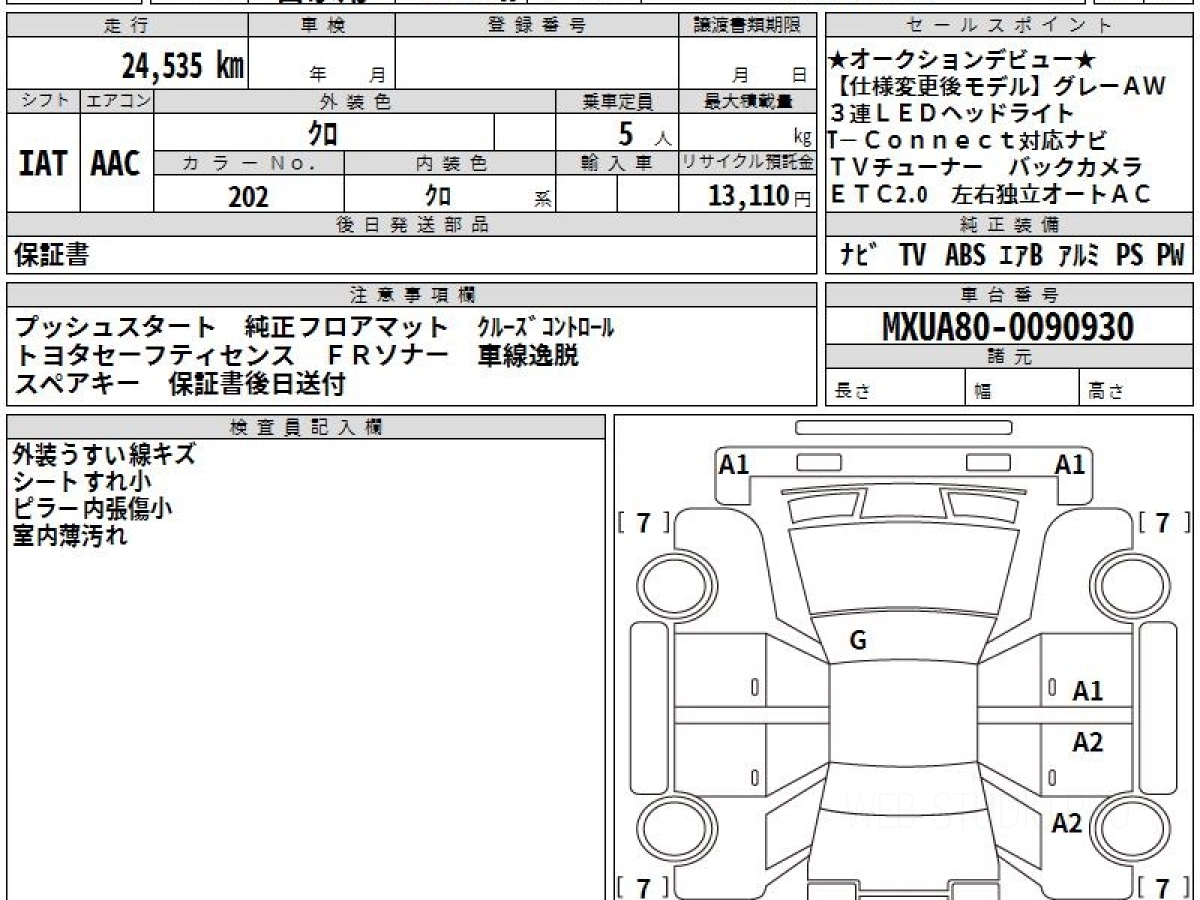Screen dimensions: 1200x900
Task: Select the 外装色 header
Action: pyautogui.click(x=355, y=101)
